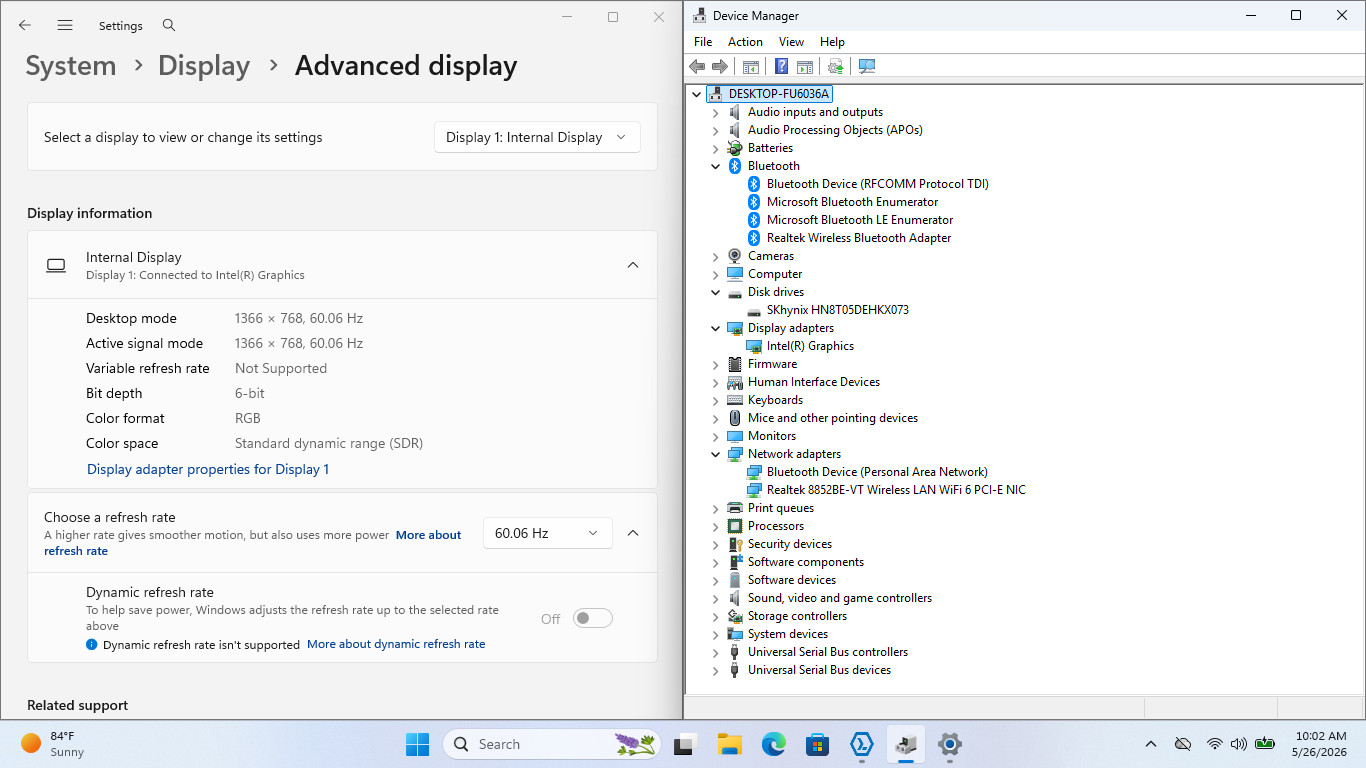
Task: Expand the Monitors node
Action: pyautogui.click(x=715, y=436)
